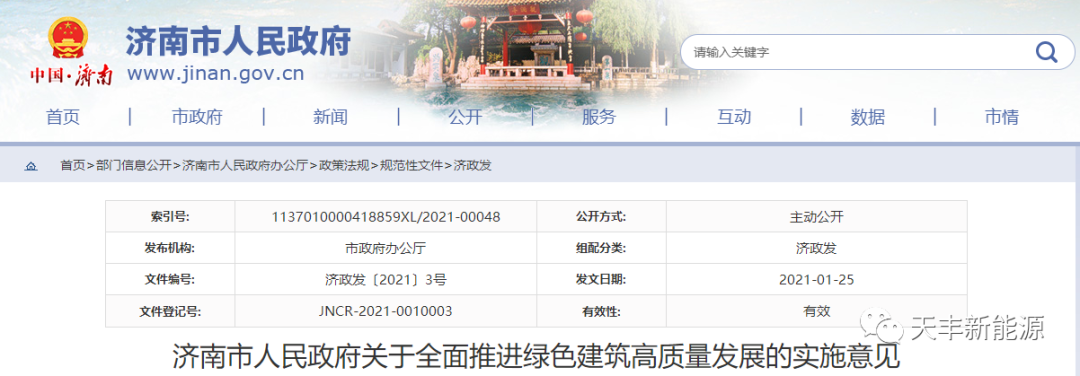This screenshot has width=1080, height=376.
Task: Open the 服务 navigation item
Action: coord(599,117)
